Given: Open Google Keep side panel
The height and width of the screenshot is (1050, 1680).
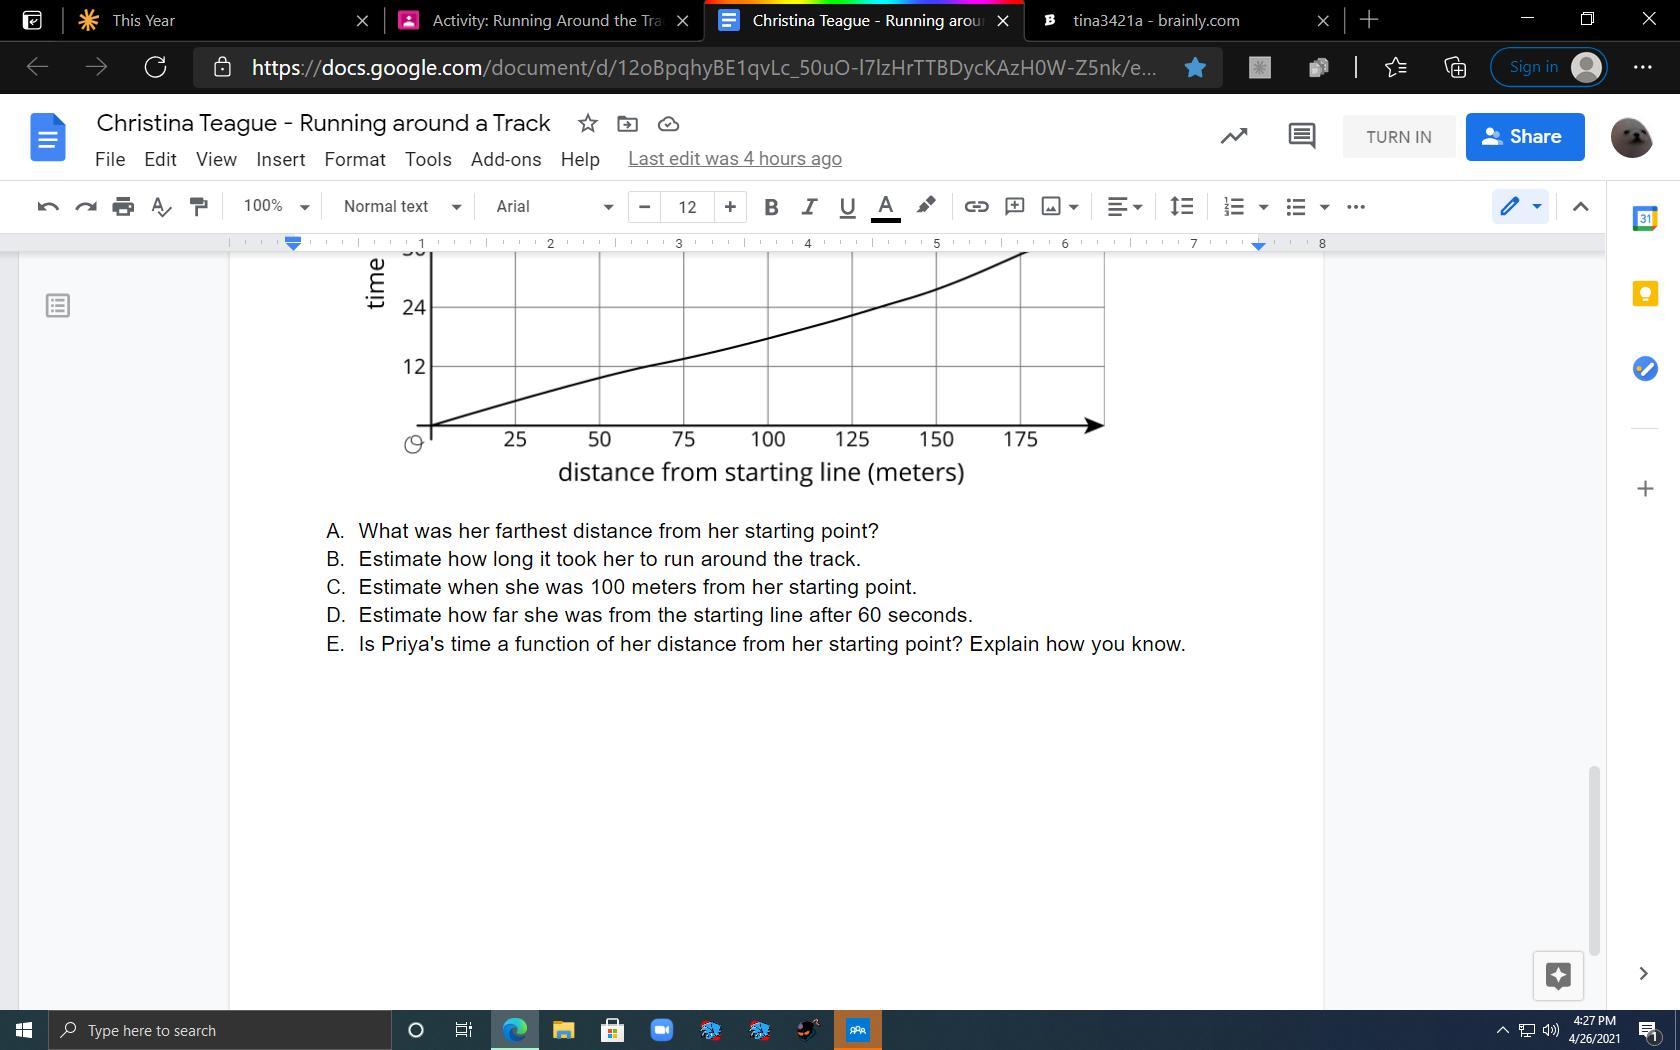Looking at the screenshot, I should (1645, 293).
